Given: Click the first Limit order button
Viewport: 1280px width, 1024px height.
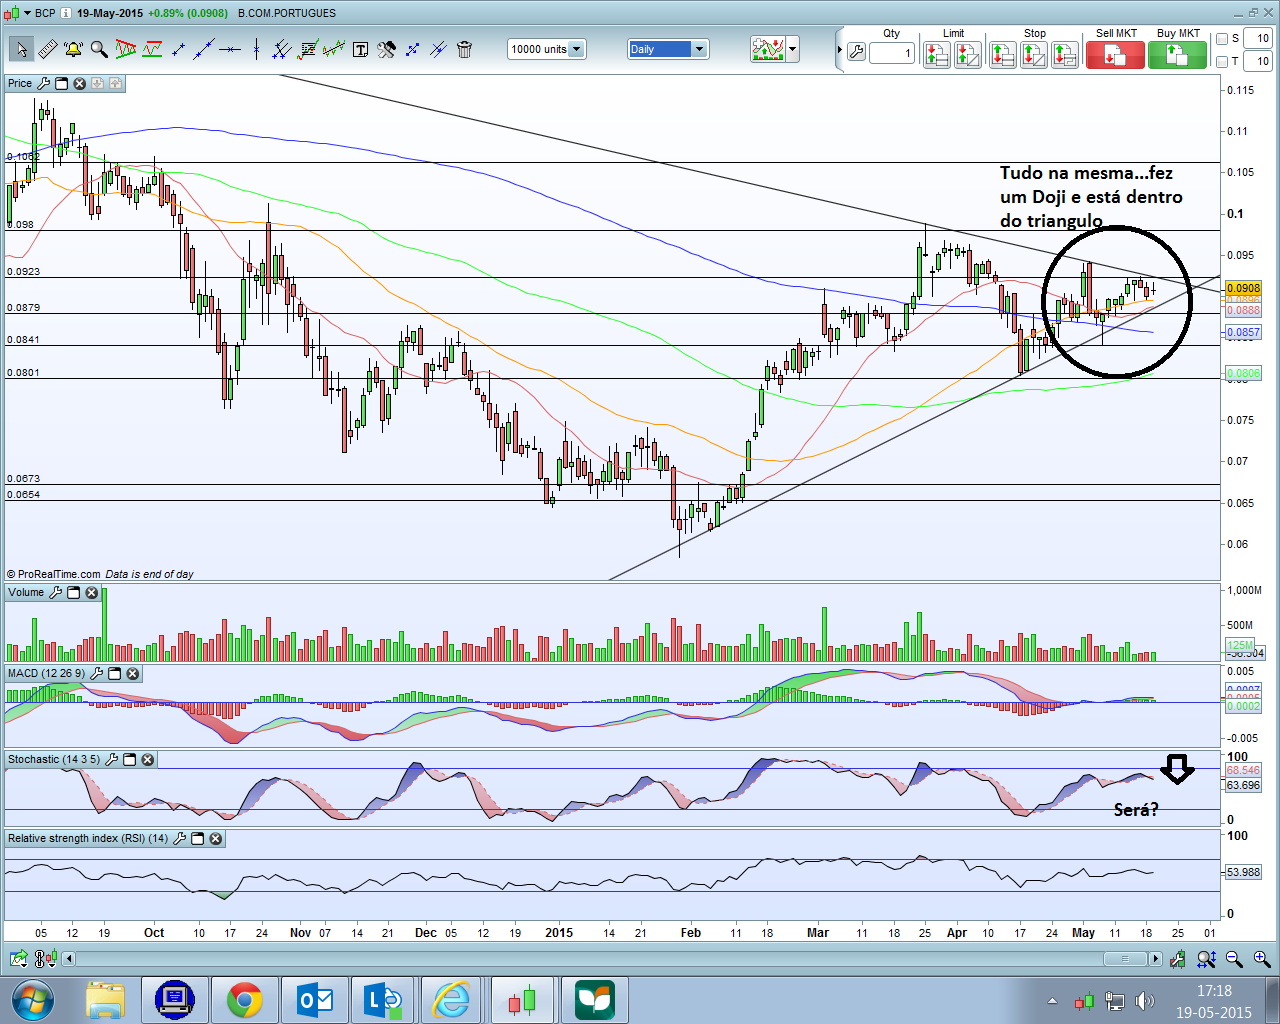Looking at the screenshot, I should coord(936,55).
